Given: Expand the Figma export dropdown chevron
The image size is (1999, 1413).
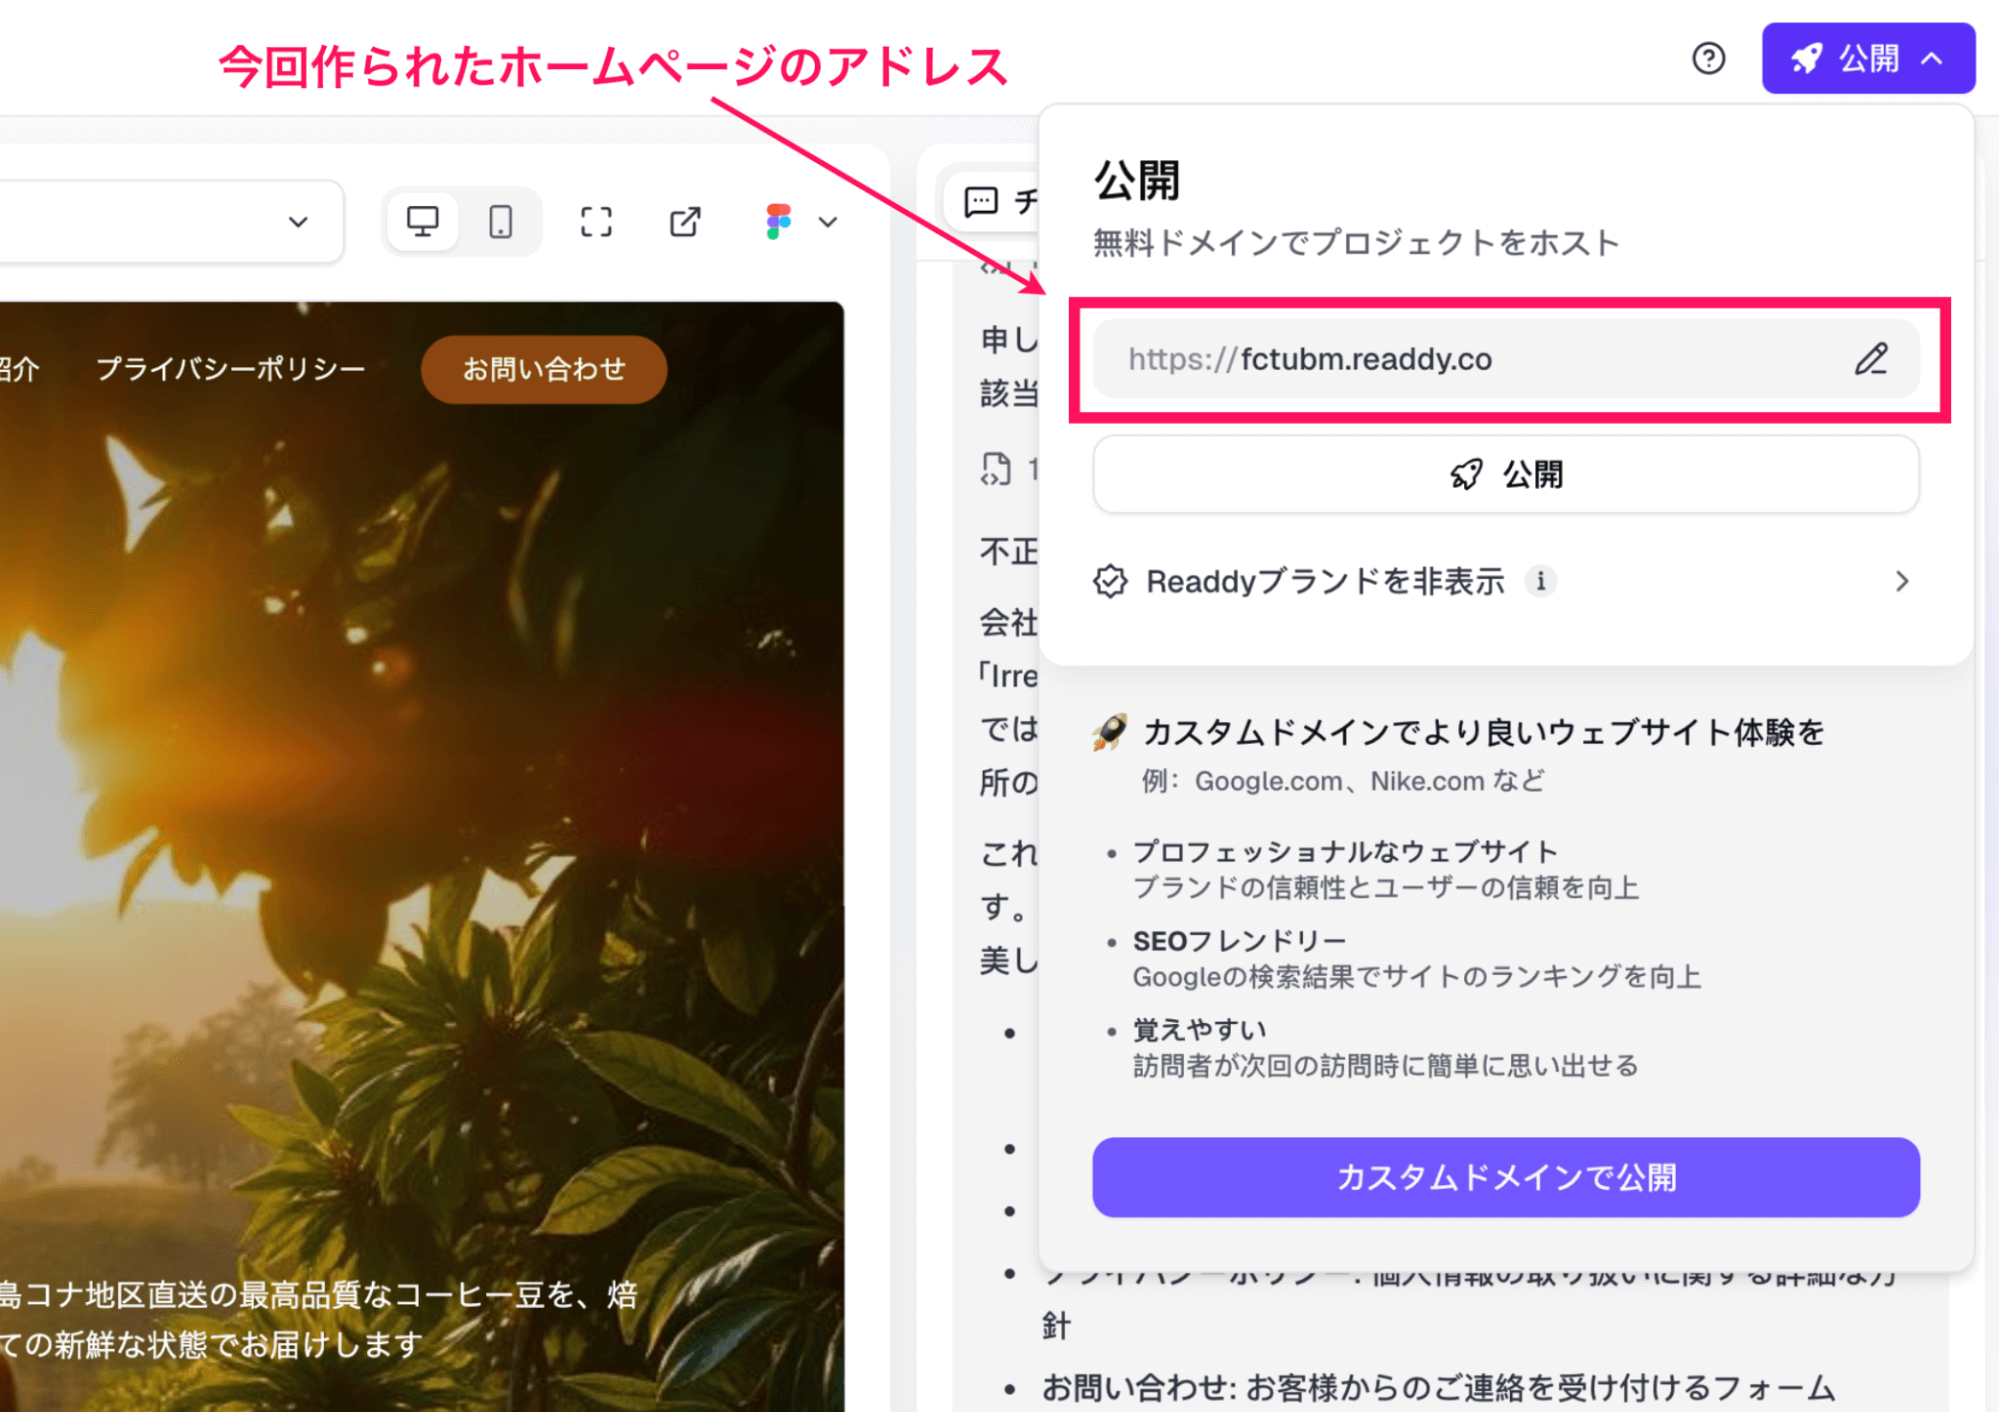Looking at the screenshot, I should click(x=828, y=222).
